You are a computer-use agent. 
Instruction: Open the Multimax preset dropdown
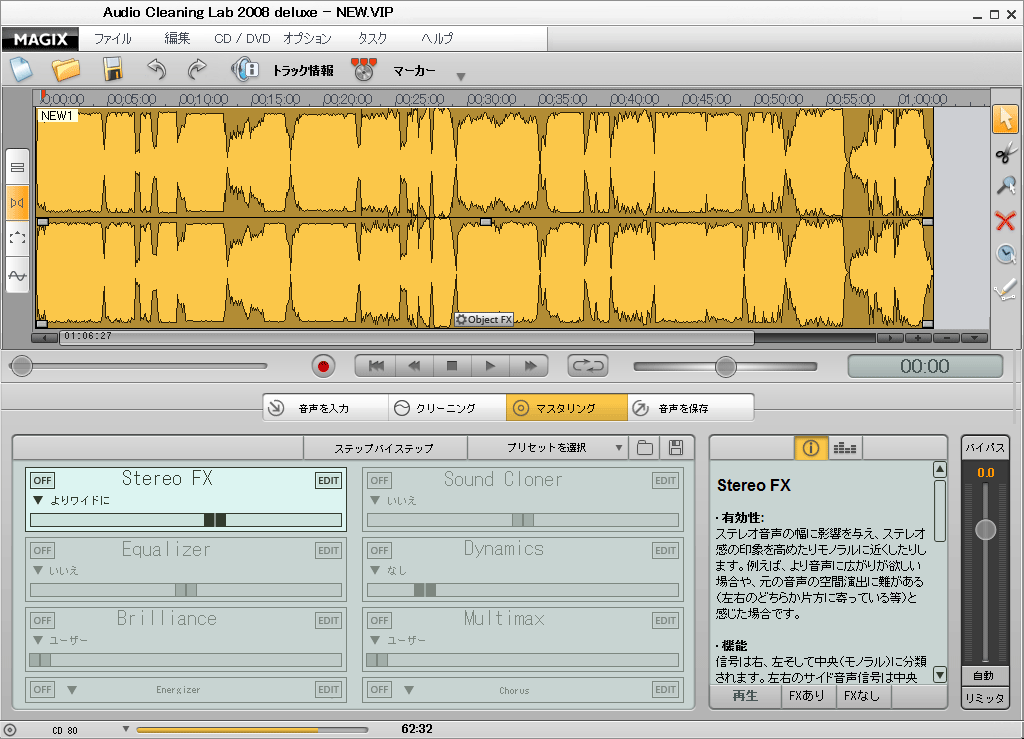[375, 640]
